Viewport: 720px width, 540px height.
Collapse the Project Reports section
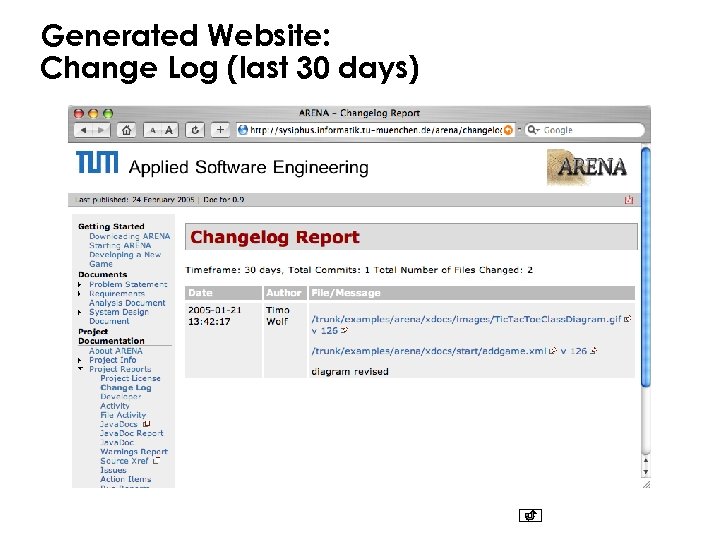click(79, 369)
